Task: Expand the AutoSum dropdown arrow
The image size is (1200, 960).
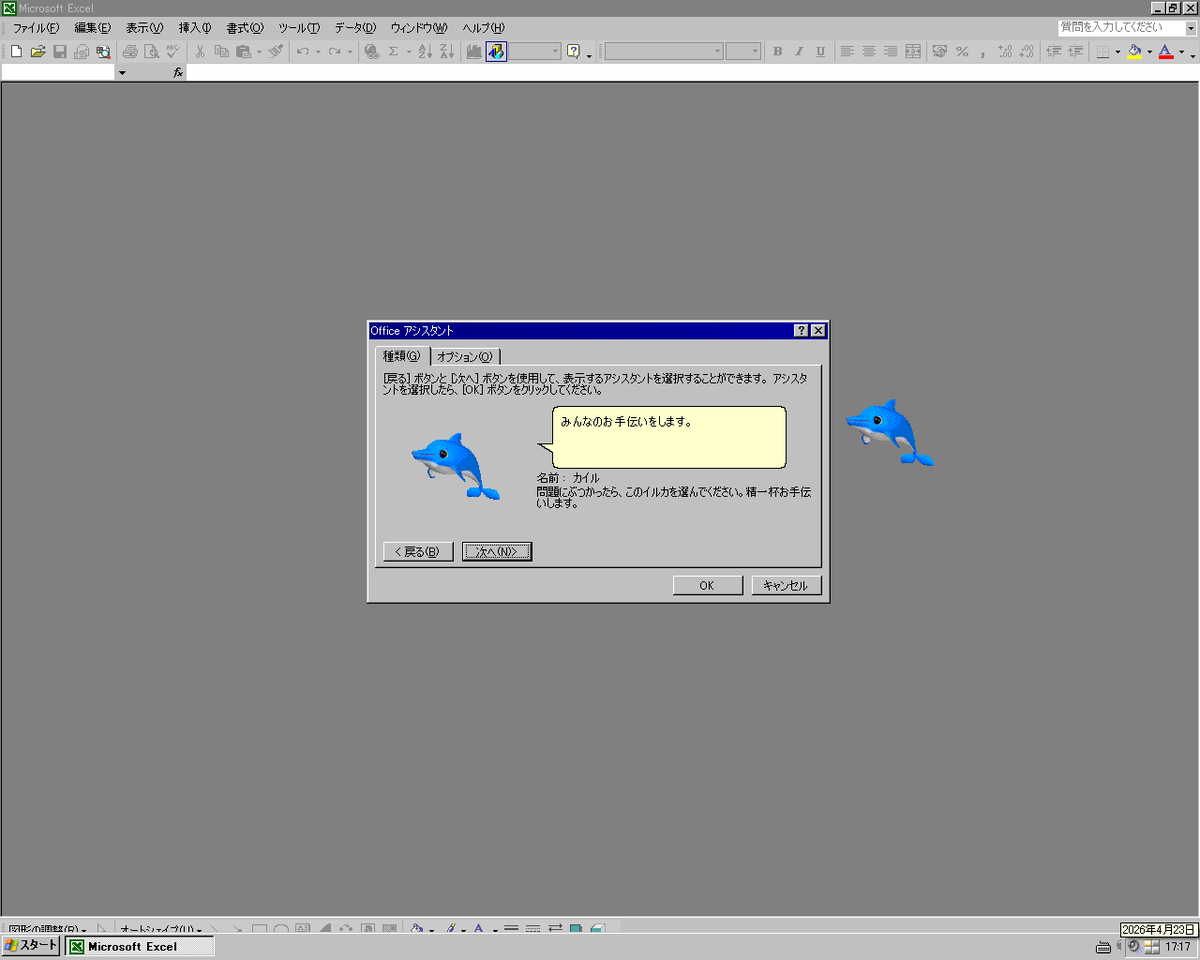Action: pyautogui.click(x=409, y=51)
